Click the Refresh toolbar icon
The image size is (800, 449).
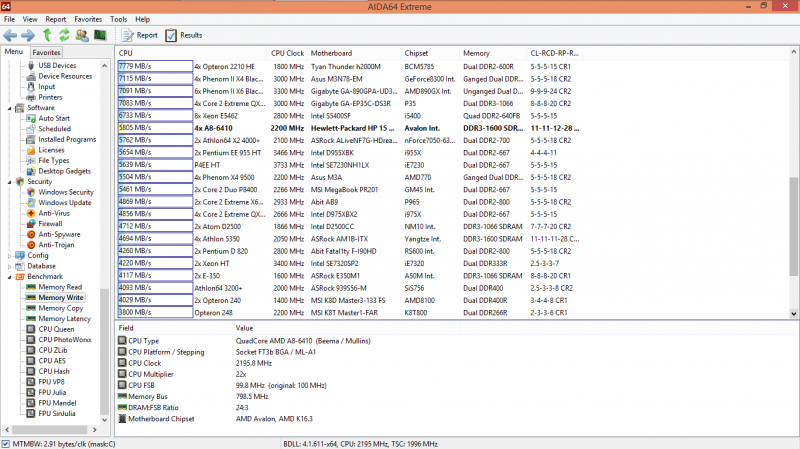point(64,35)
